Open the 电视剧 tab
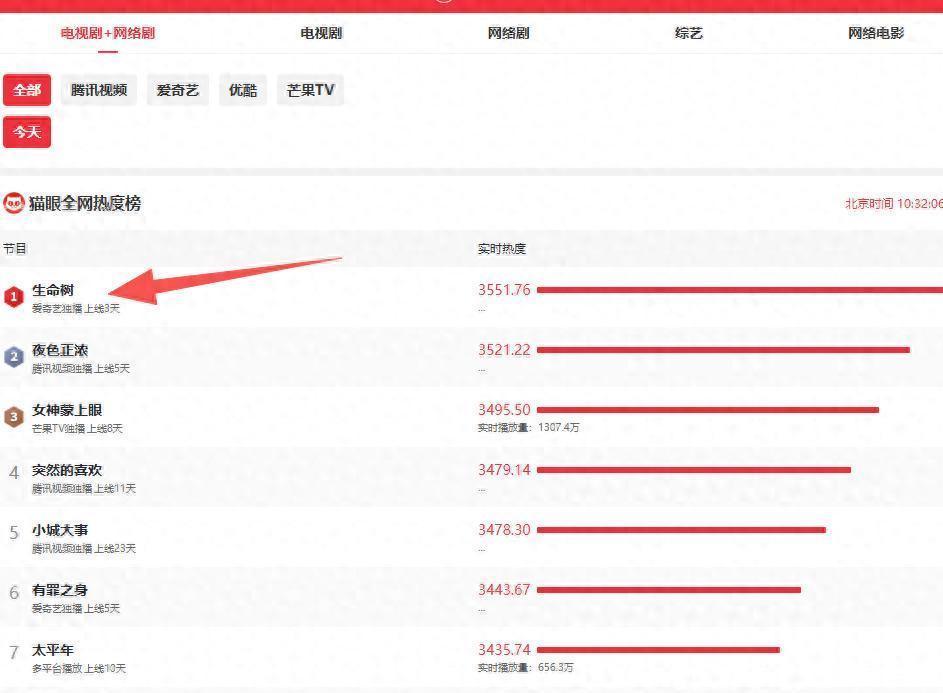Image resolution: width=943 pixels, height=693 pixels. tap(321, 33)
